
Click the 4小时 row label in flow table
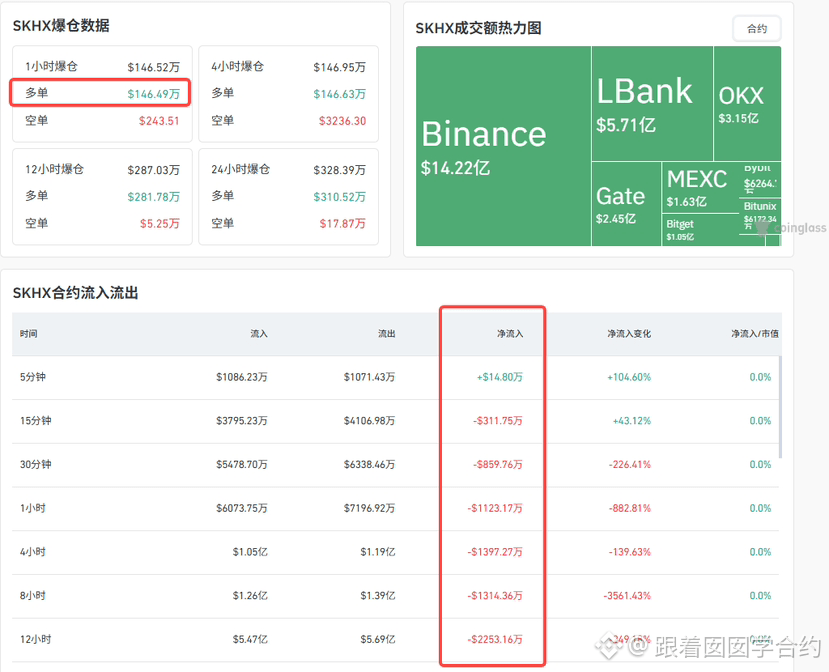click(x=33, y=552)
